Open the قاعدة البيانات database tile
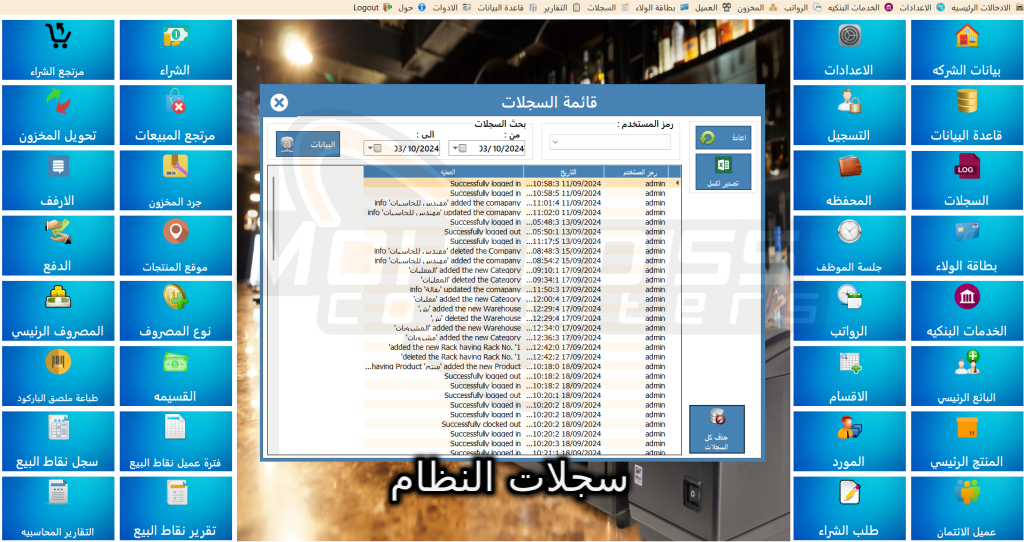Viewport: 1024px width, 542px height. point(966,115)
